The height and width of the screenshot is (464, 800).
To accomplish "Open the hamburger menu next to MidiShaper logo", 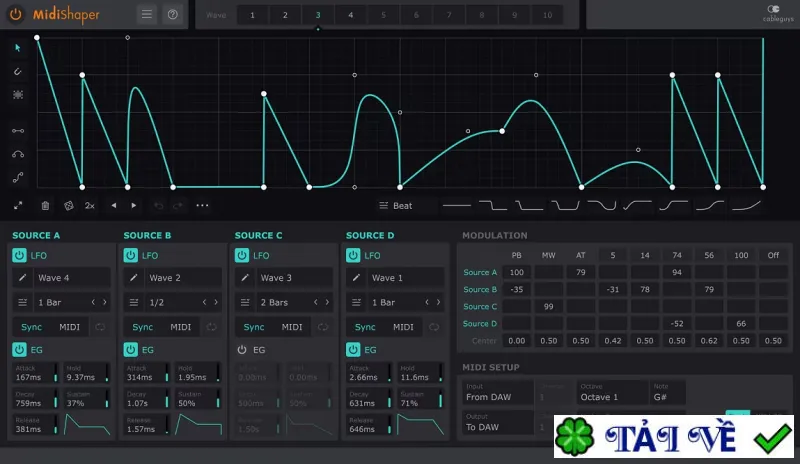I will (146, 14).
